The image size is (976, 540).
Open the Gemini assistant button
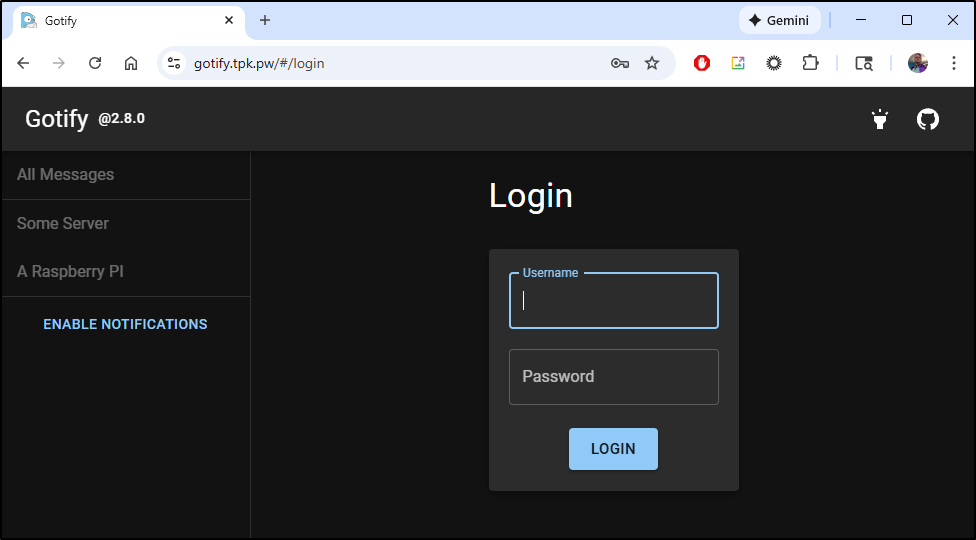779,20
